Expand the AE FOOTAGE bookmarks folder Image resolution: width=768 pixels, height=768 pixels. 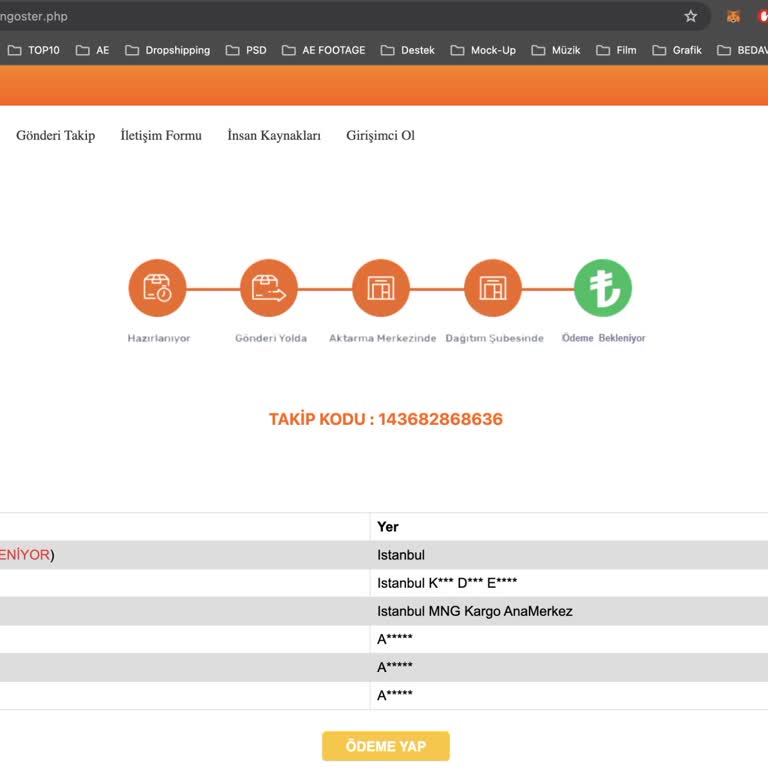tap(323, 50)
